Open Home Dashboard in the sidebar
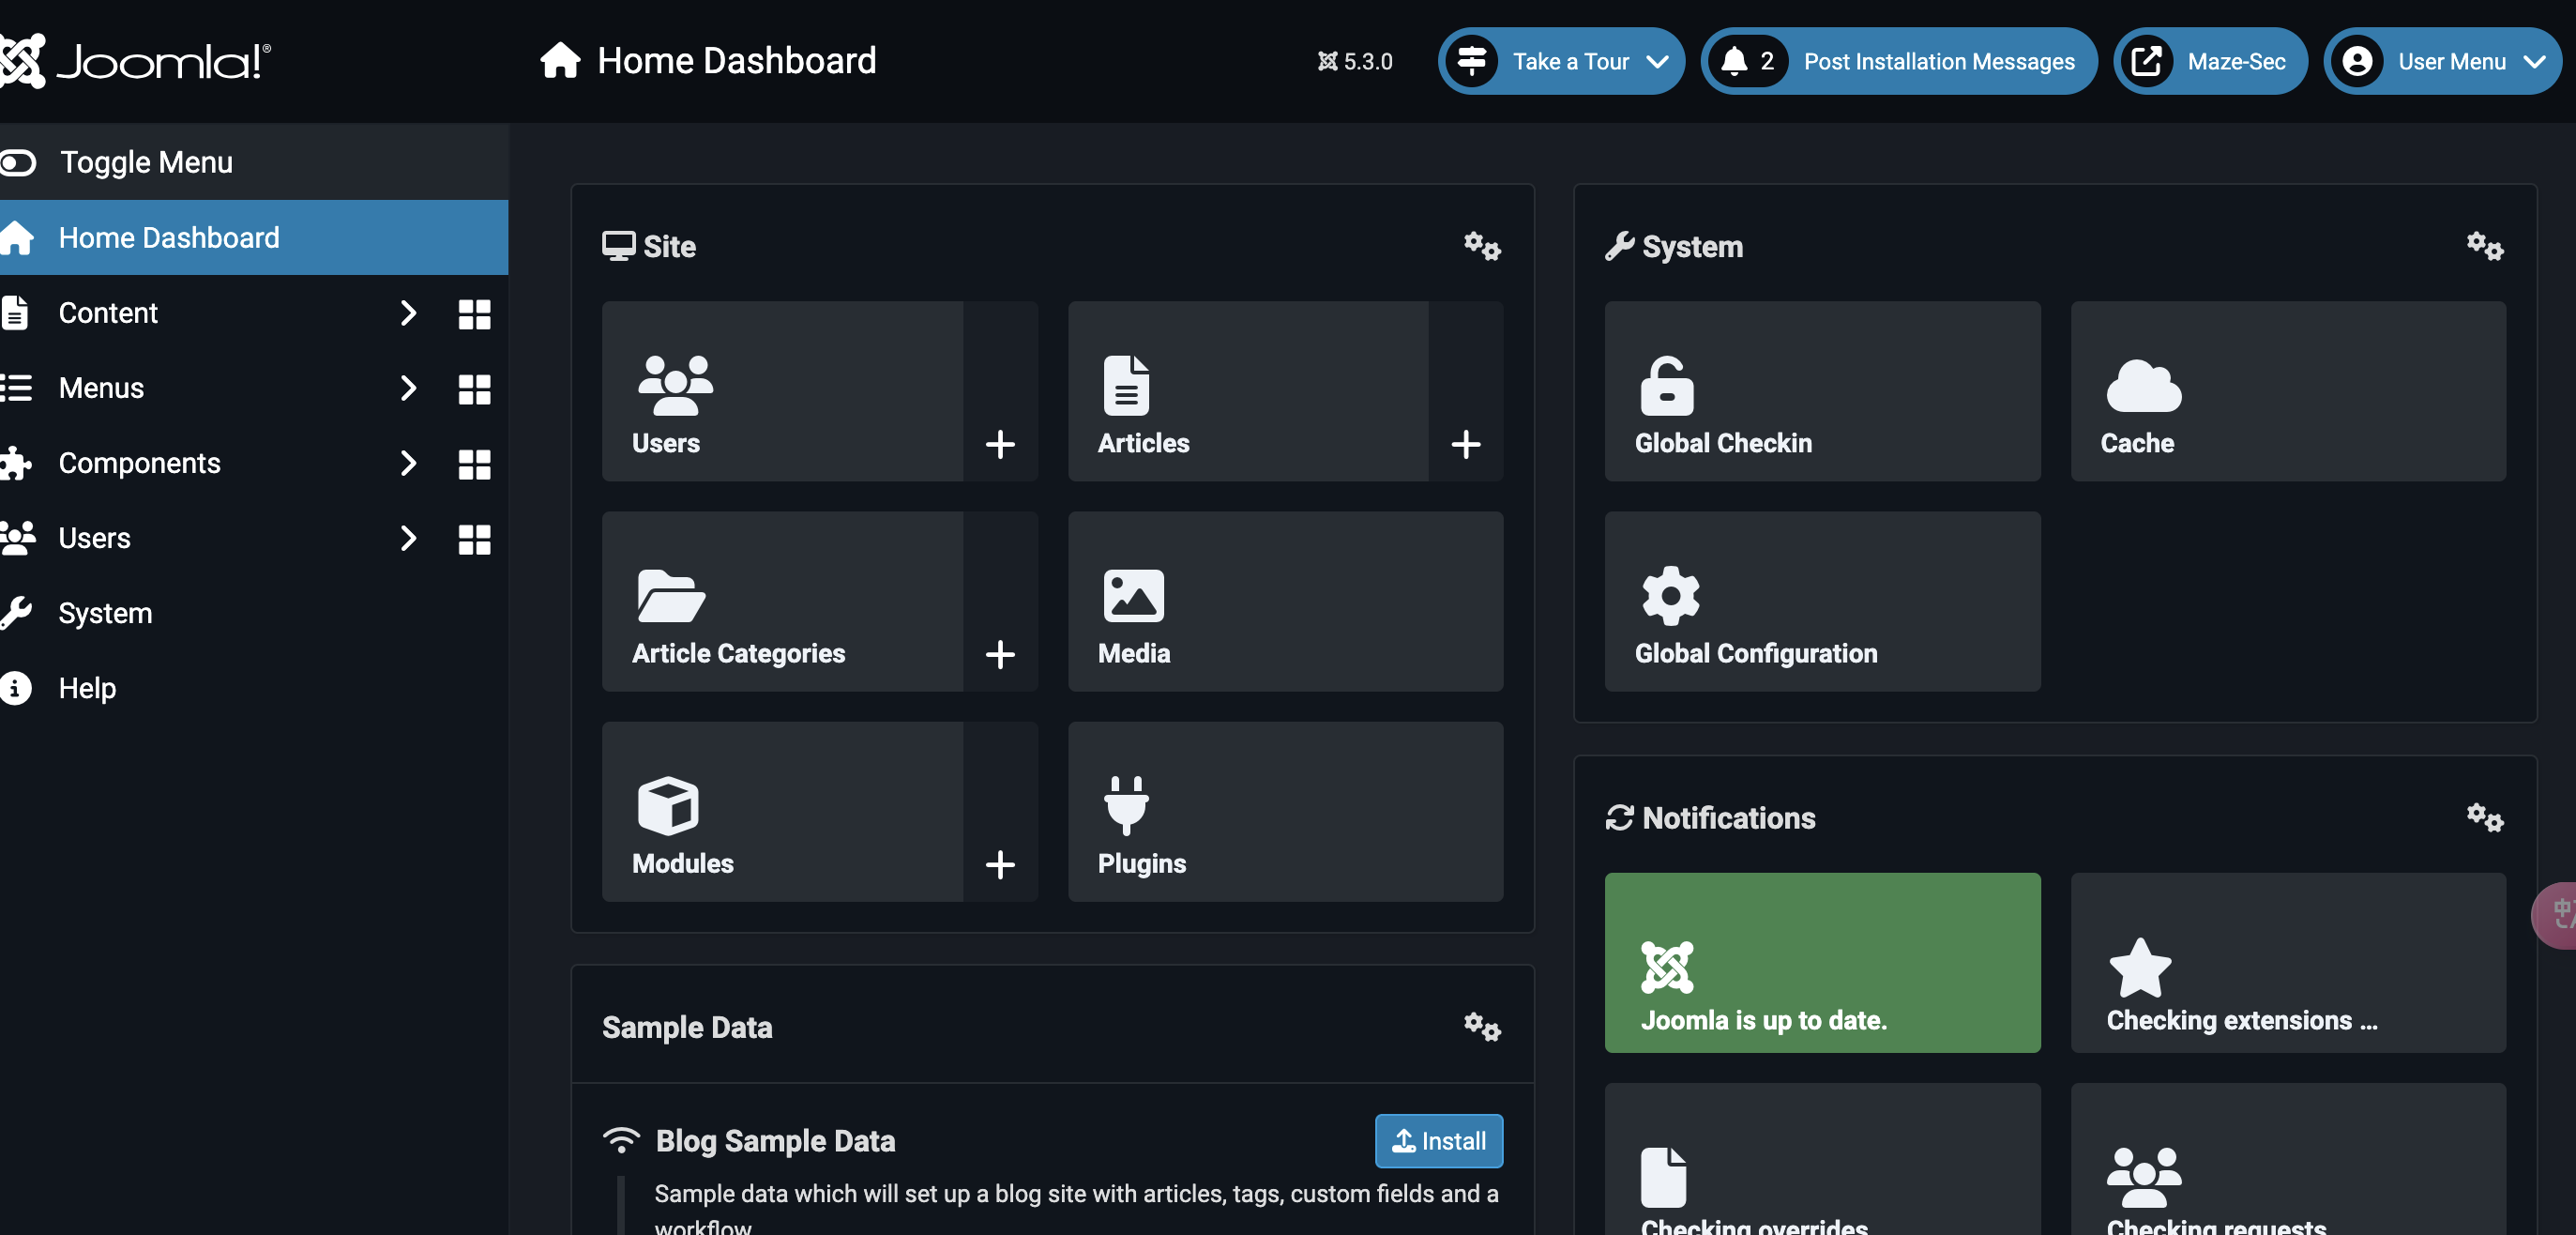Image resolution: width=2576 pixels, height=1235 pixels. tap(254, 237)
